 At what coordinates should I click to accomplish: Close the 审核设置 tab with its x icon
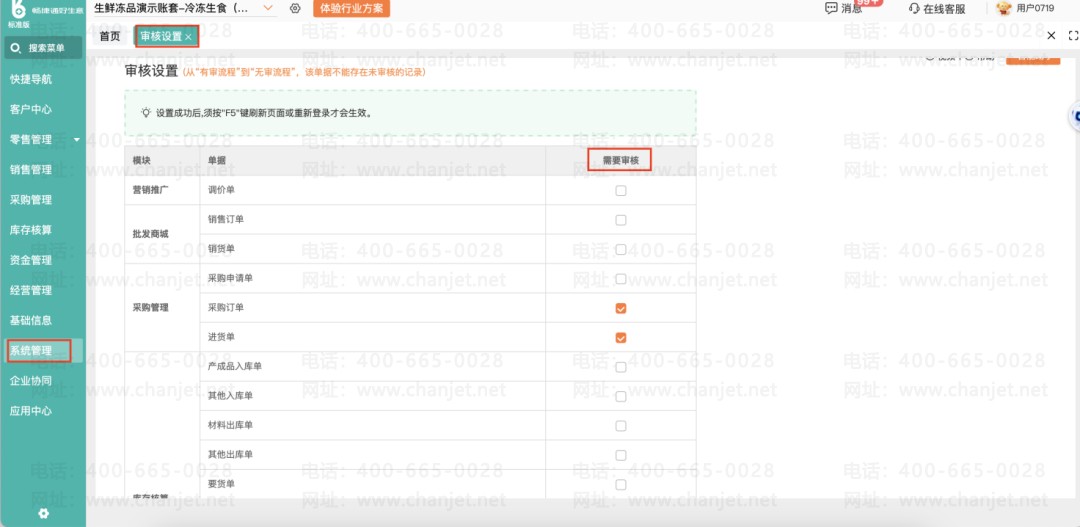188,37
